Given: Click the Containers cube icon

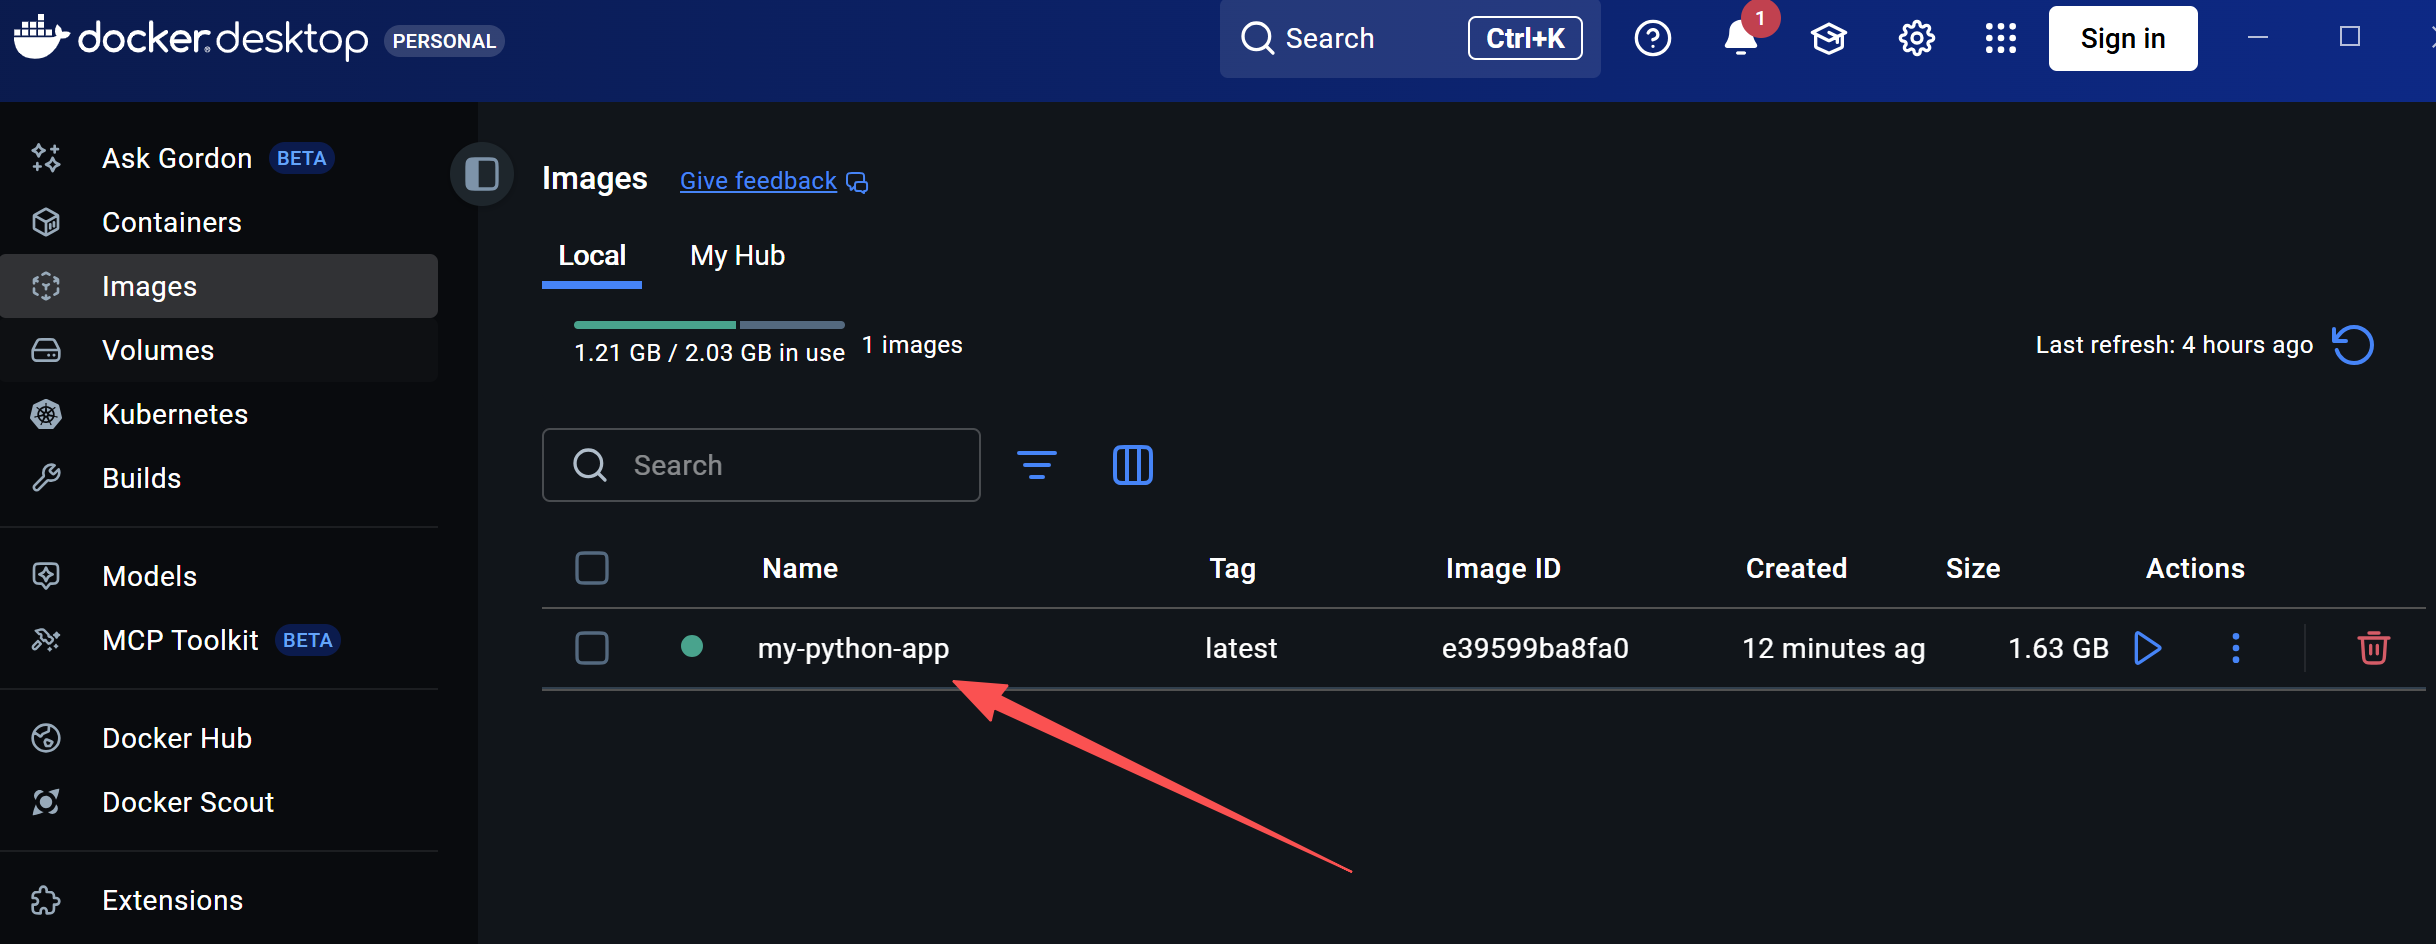Looking at the screenshot, I should click(46, 222).
